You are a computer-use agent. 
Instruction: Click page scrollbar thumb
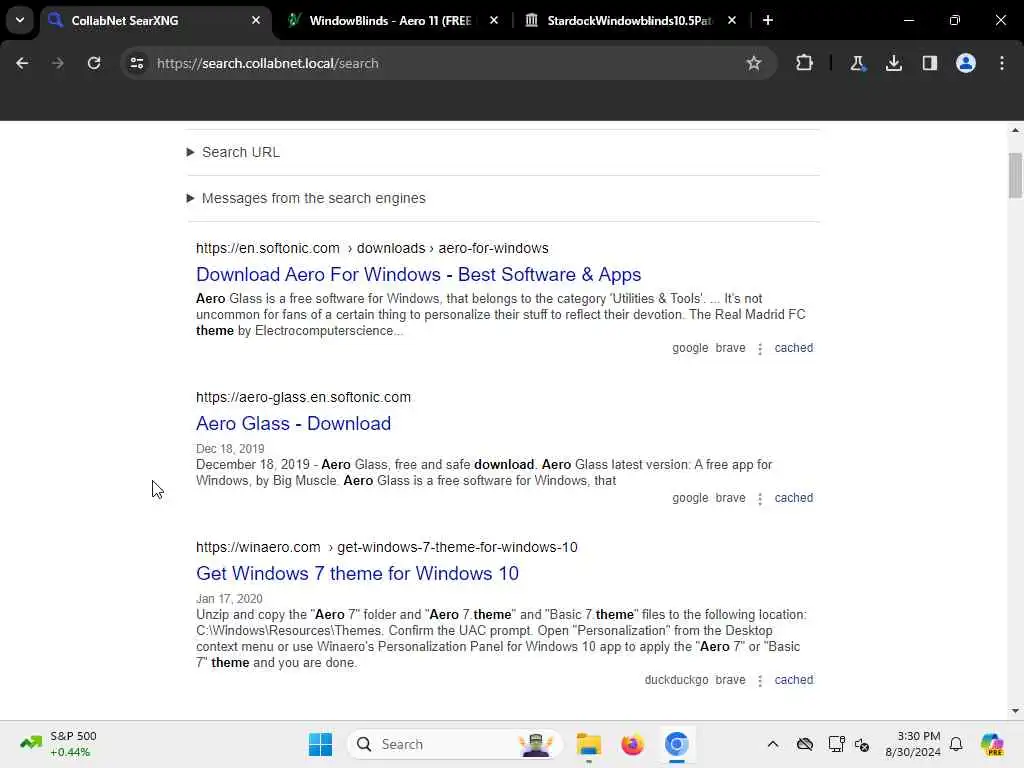(x=1014, y=175)
